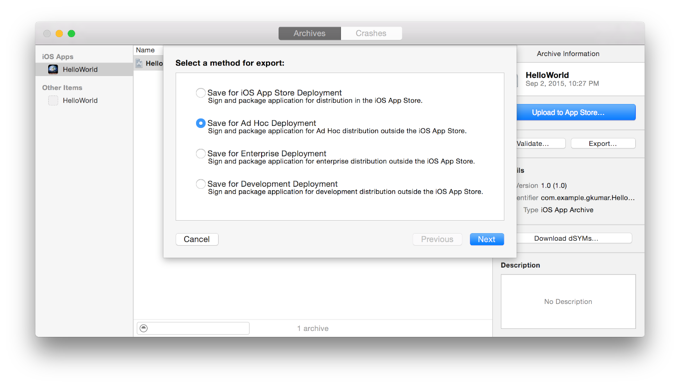The image size is (680, 388).
Task: Click bold HelloWorld title in Archive Information
Action: pos(547,75)
